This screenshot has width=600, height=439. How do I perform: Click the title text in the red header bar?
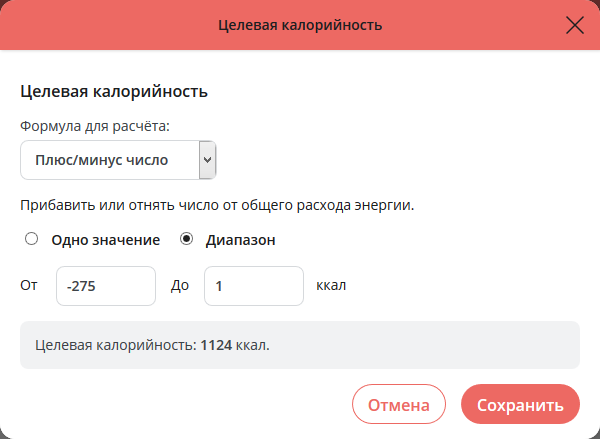click(x=300, y=25)
